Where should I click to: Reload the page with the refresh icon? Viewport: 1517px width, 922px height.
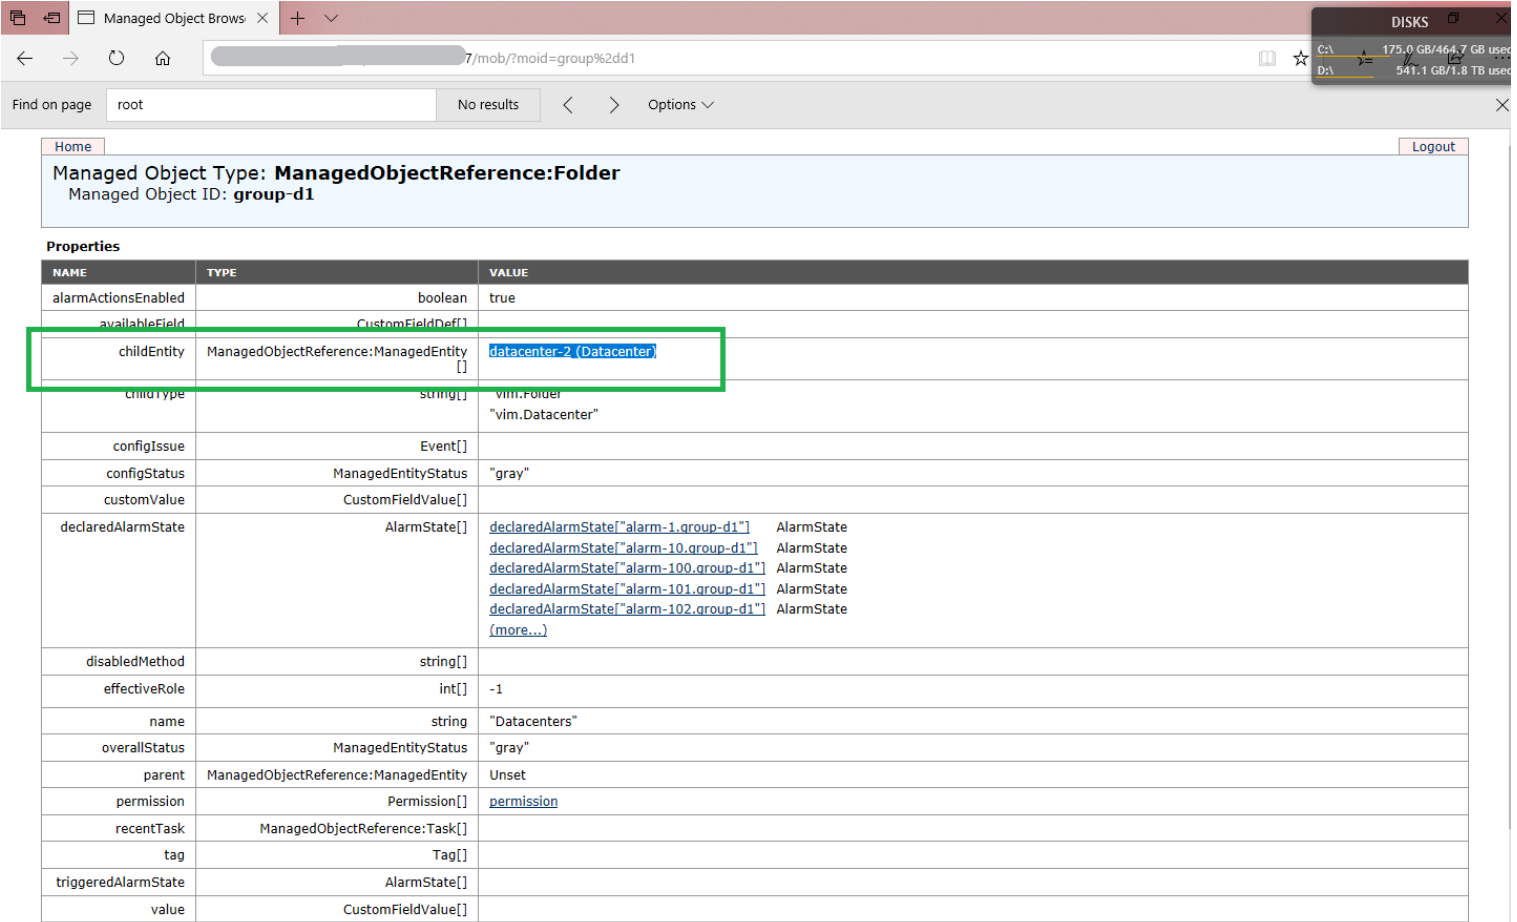[x=116, y=58]
